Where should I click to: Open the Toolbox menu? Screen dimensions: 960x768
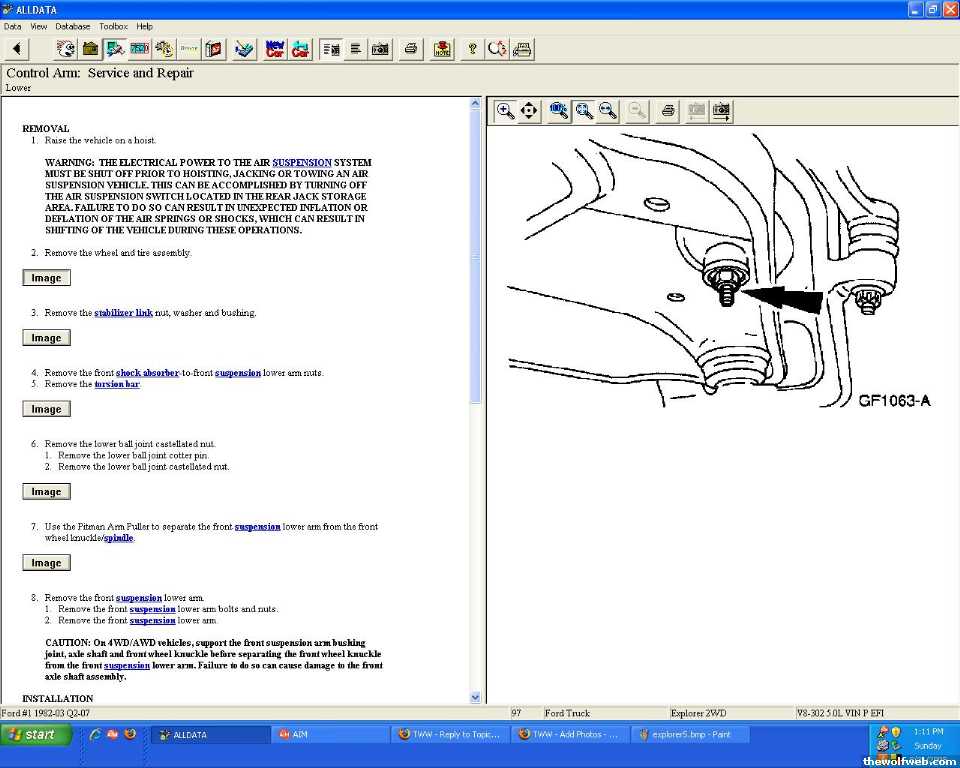pos(113,26)
